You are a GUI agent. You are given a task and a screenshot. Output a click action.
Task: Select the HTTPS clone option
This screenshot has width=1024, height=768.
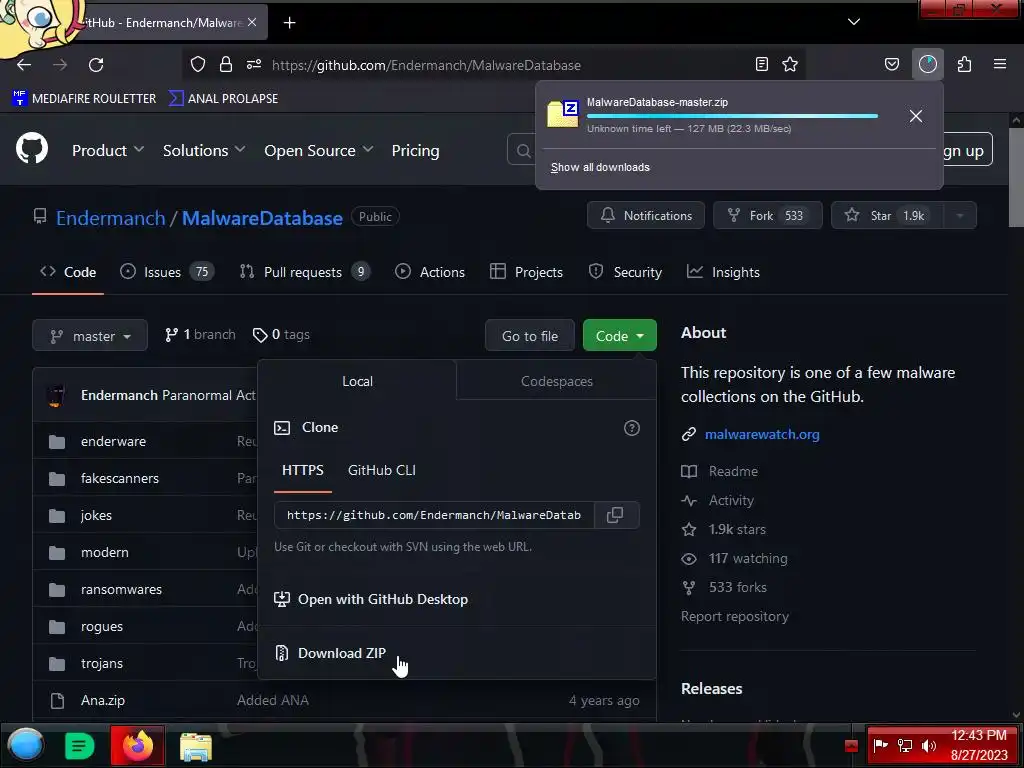click(302, 470)
